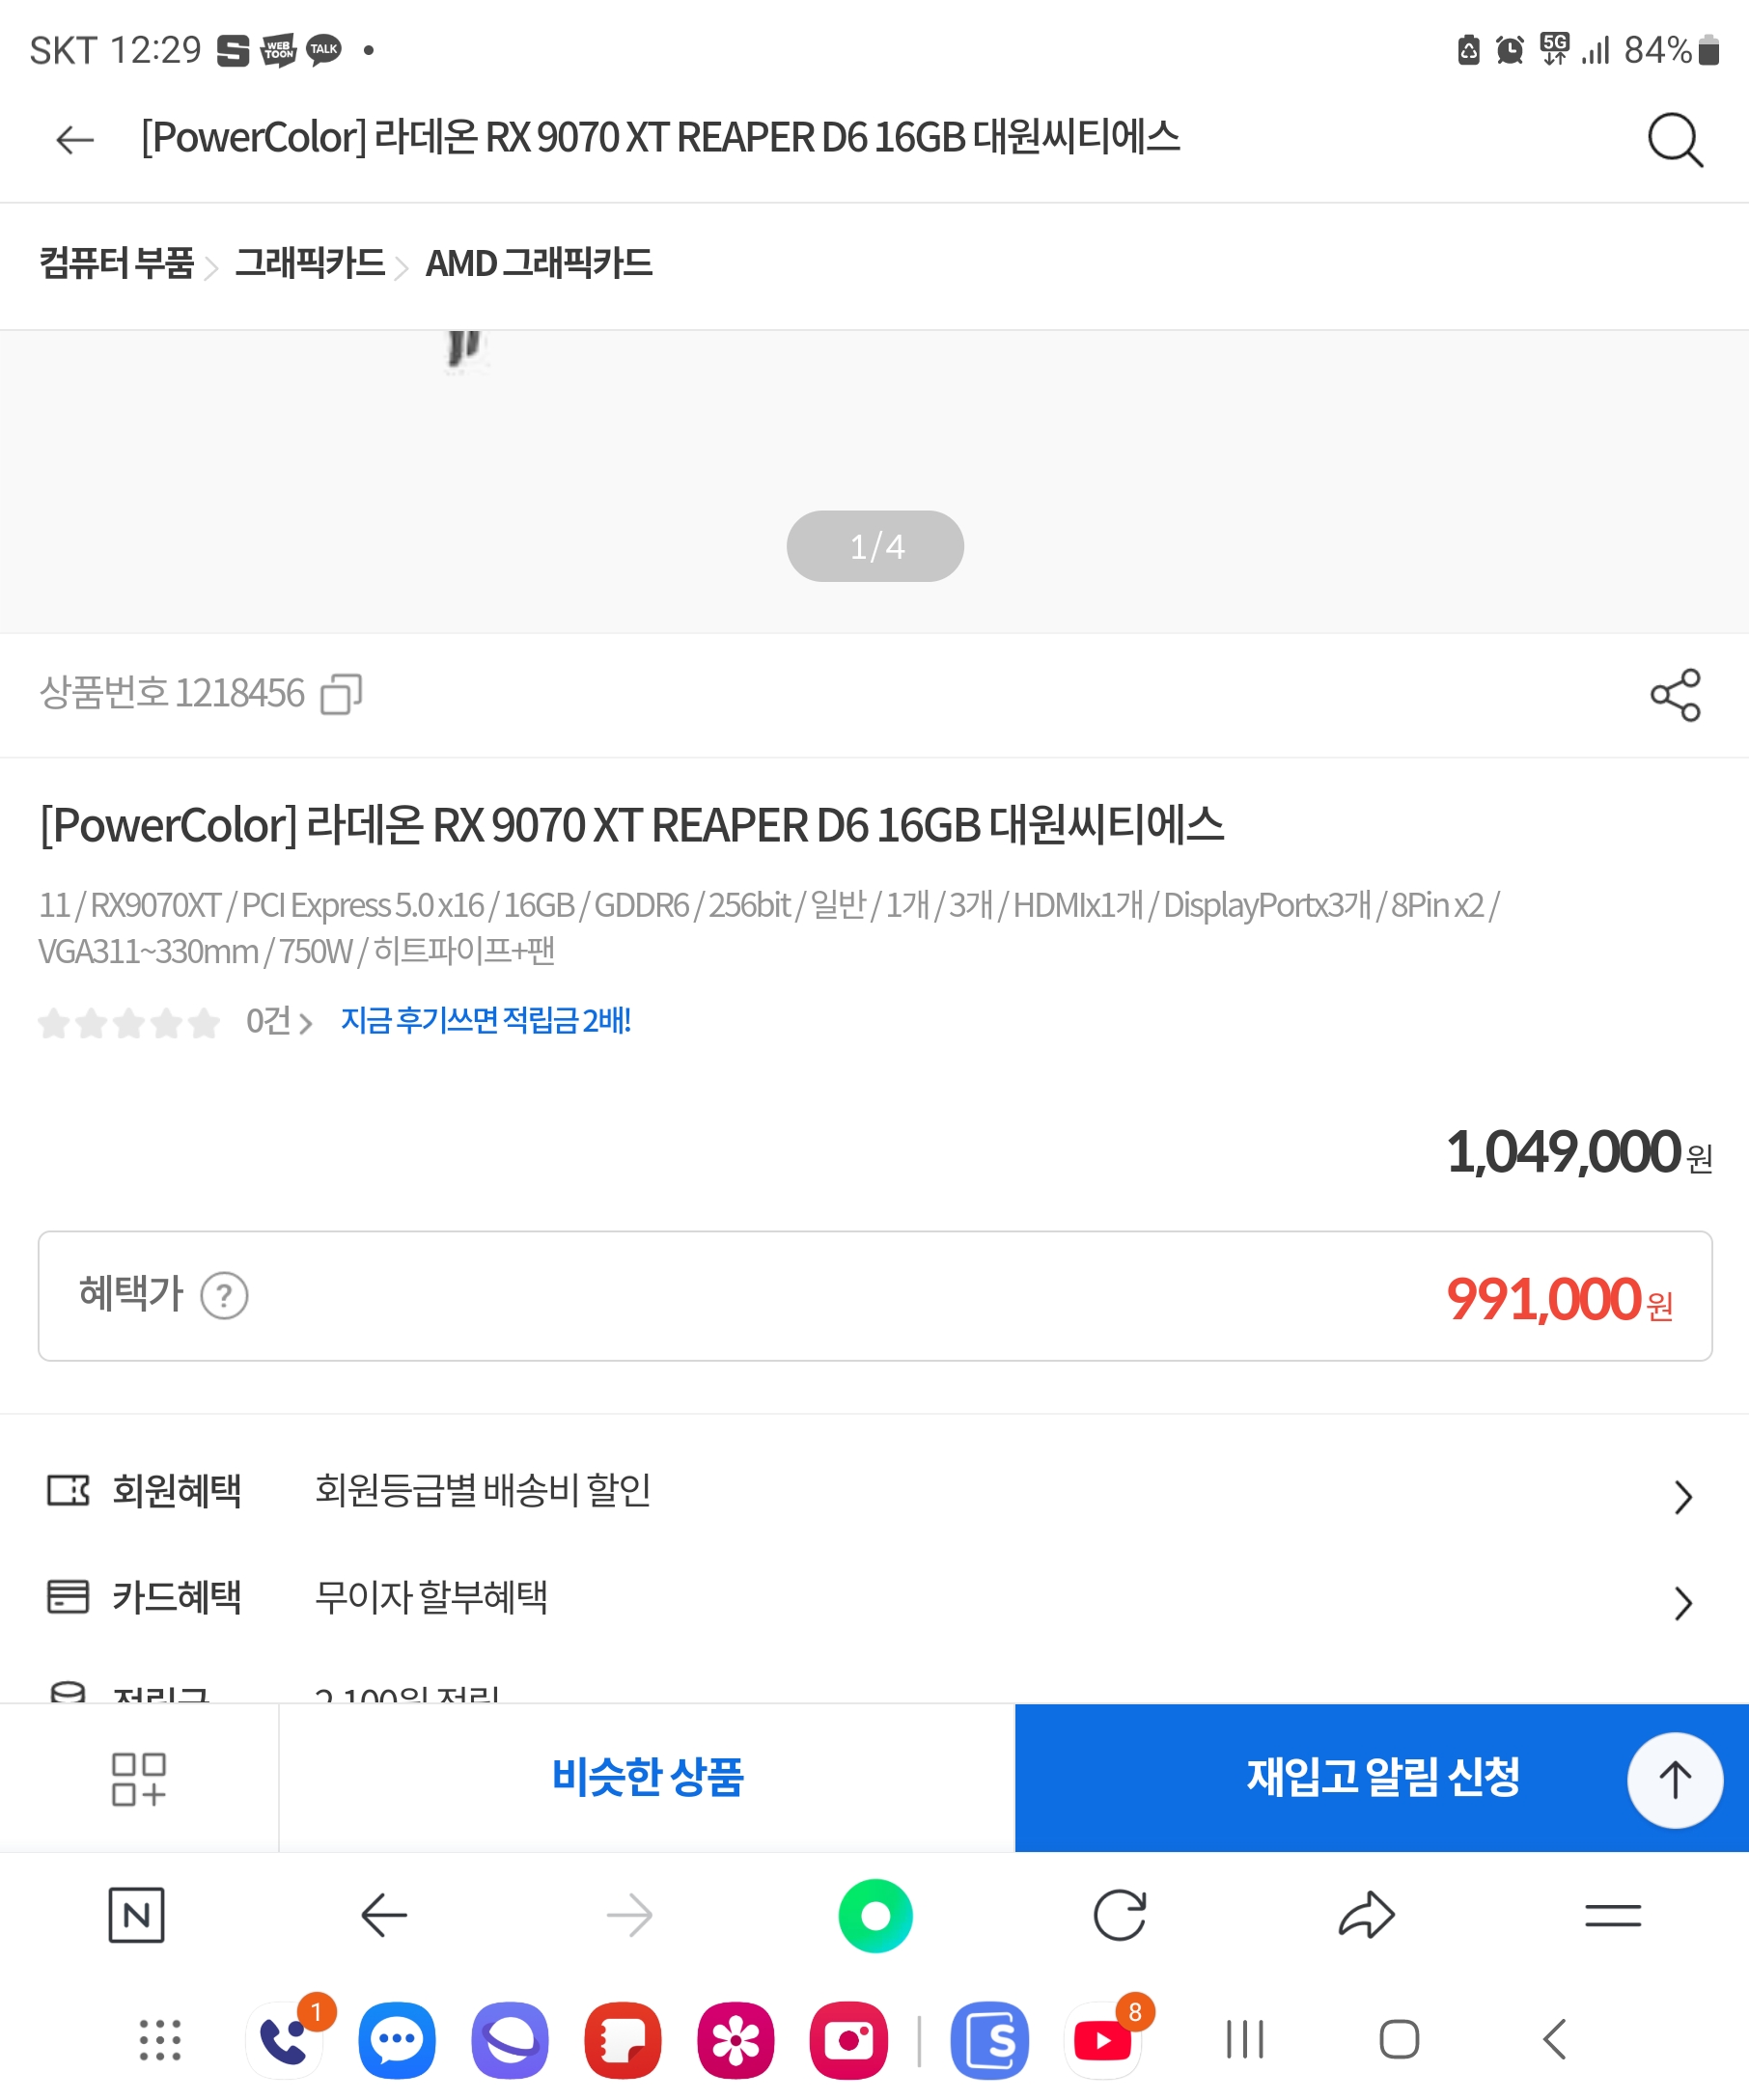Expand the 카드혜택 row chevron
Screen dimensions: 1749x2100
point(1683,1603)
